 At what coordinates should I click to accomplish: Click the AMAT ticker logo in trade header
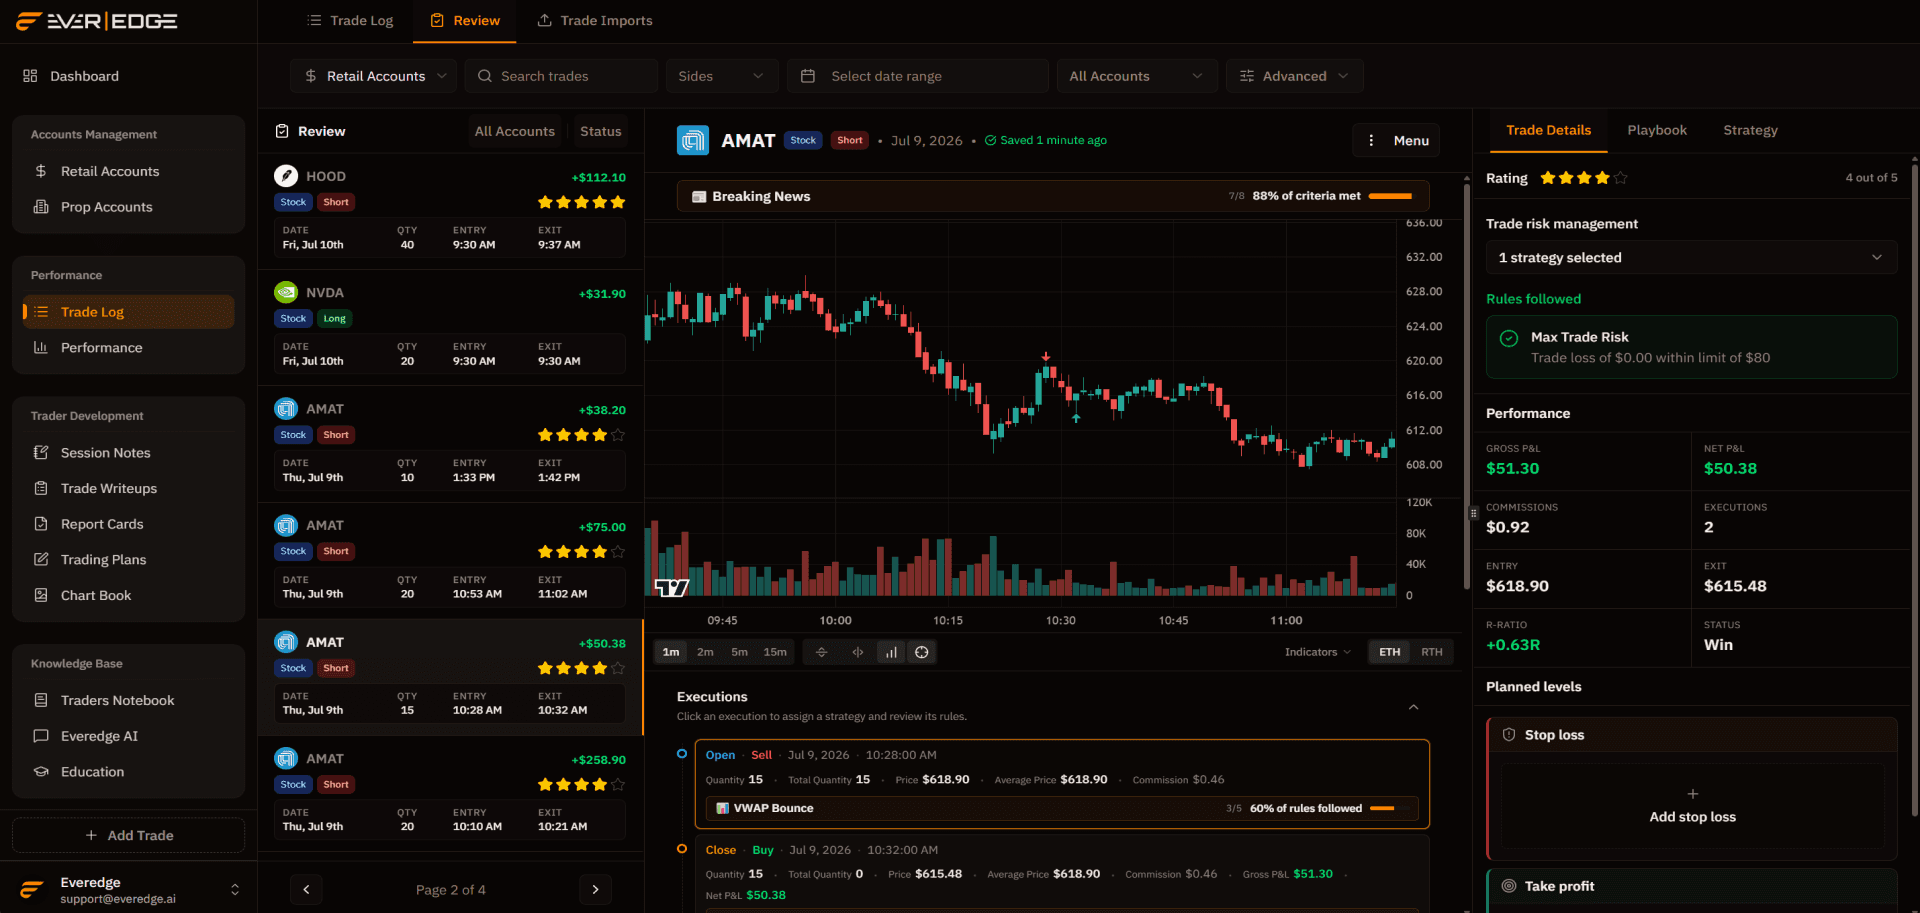693,141
